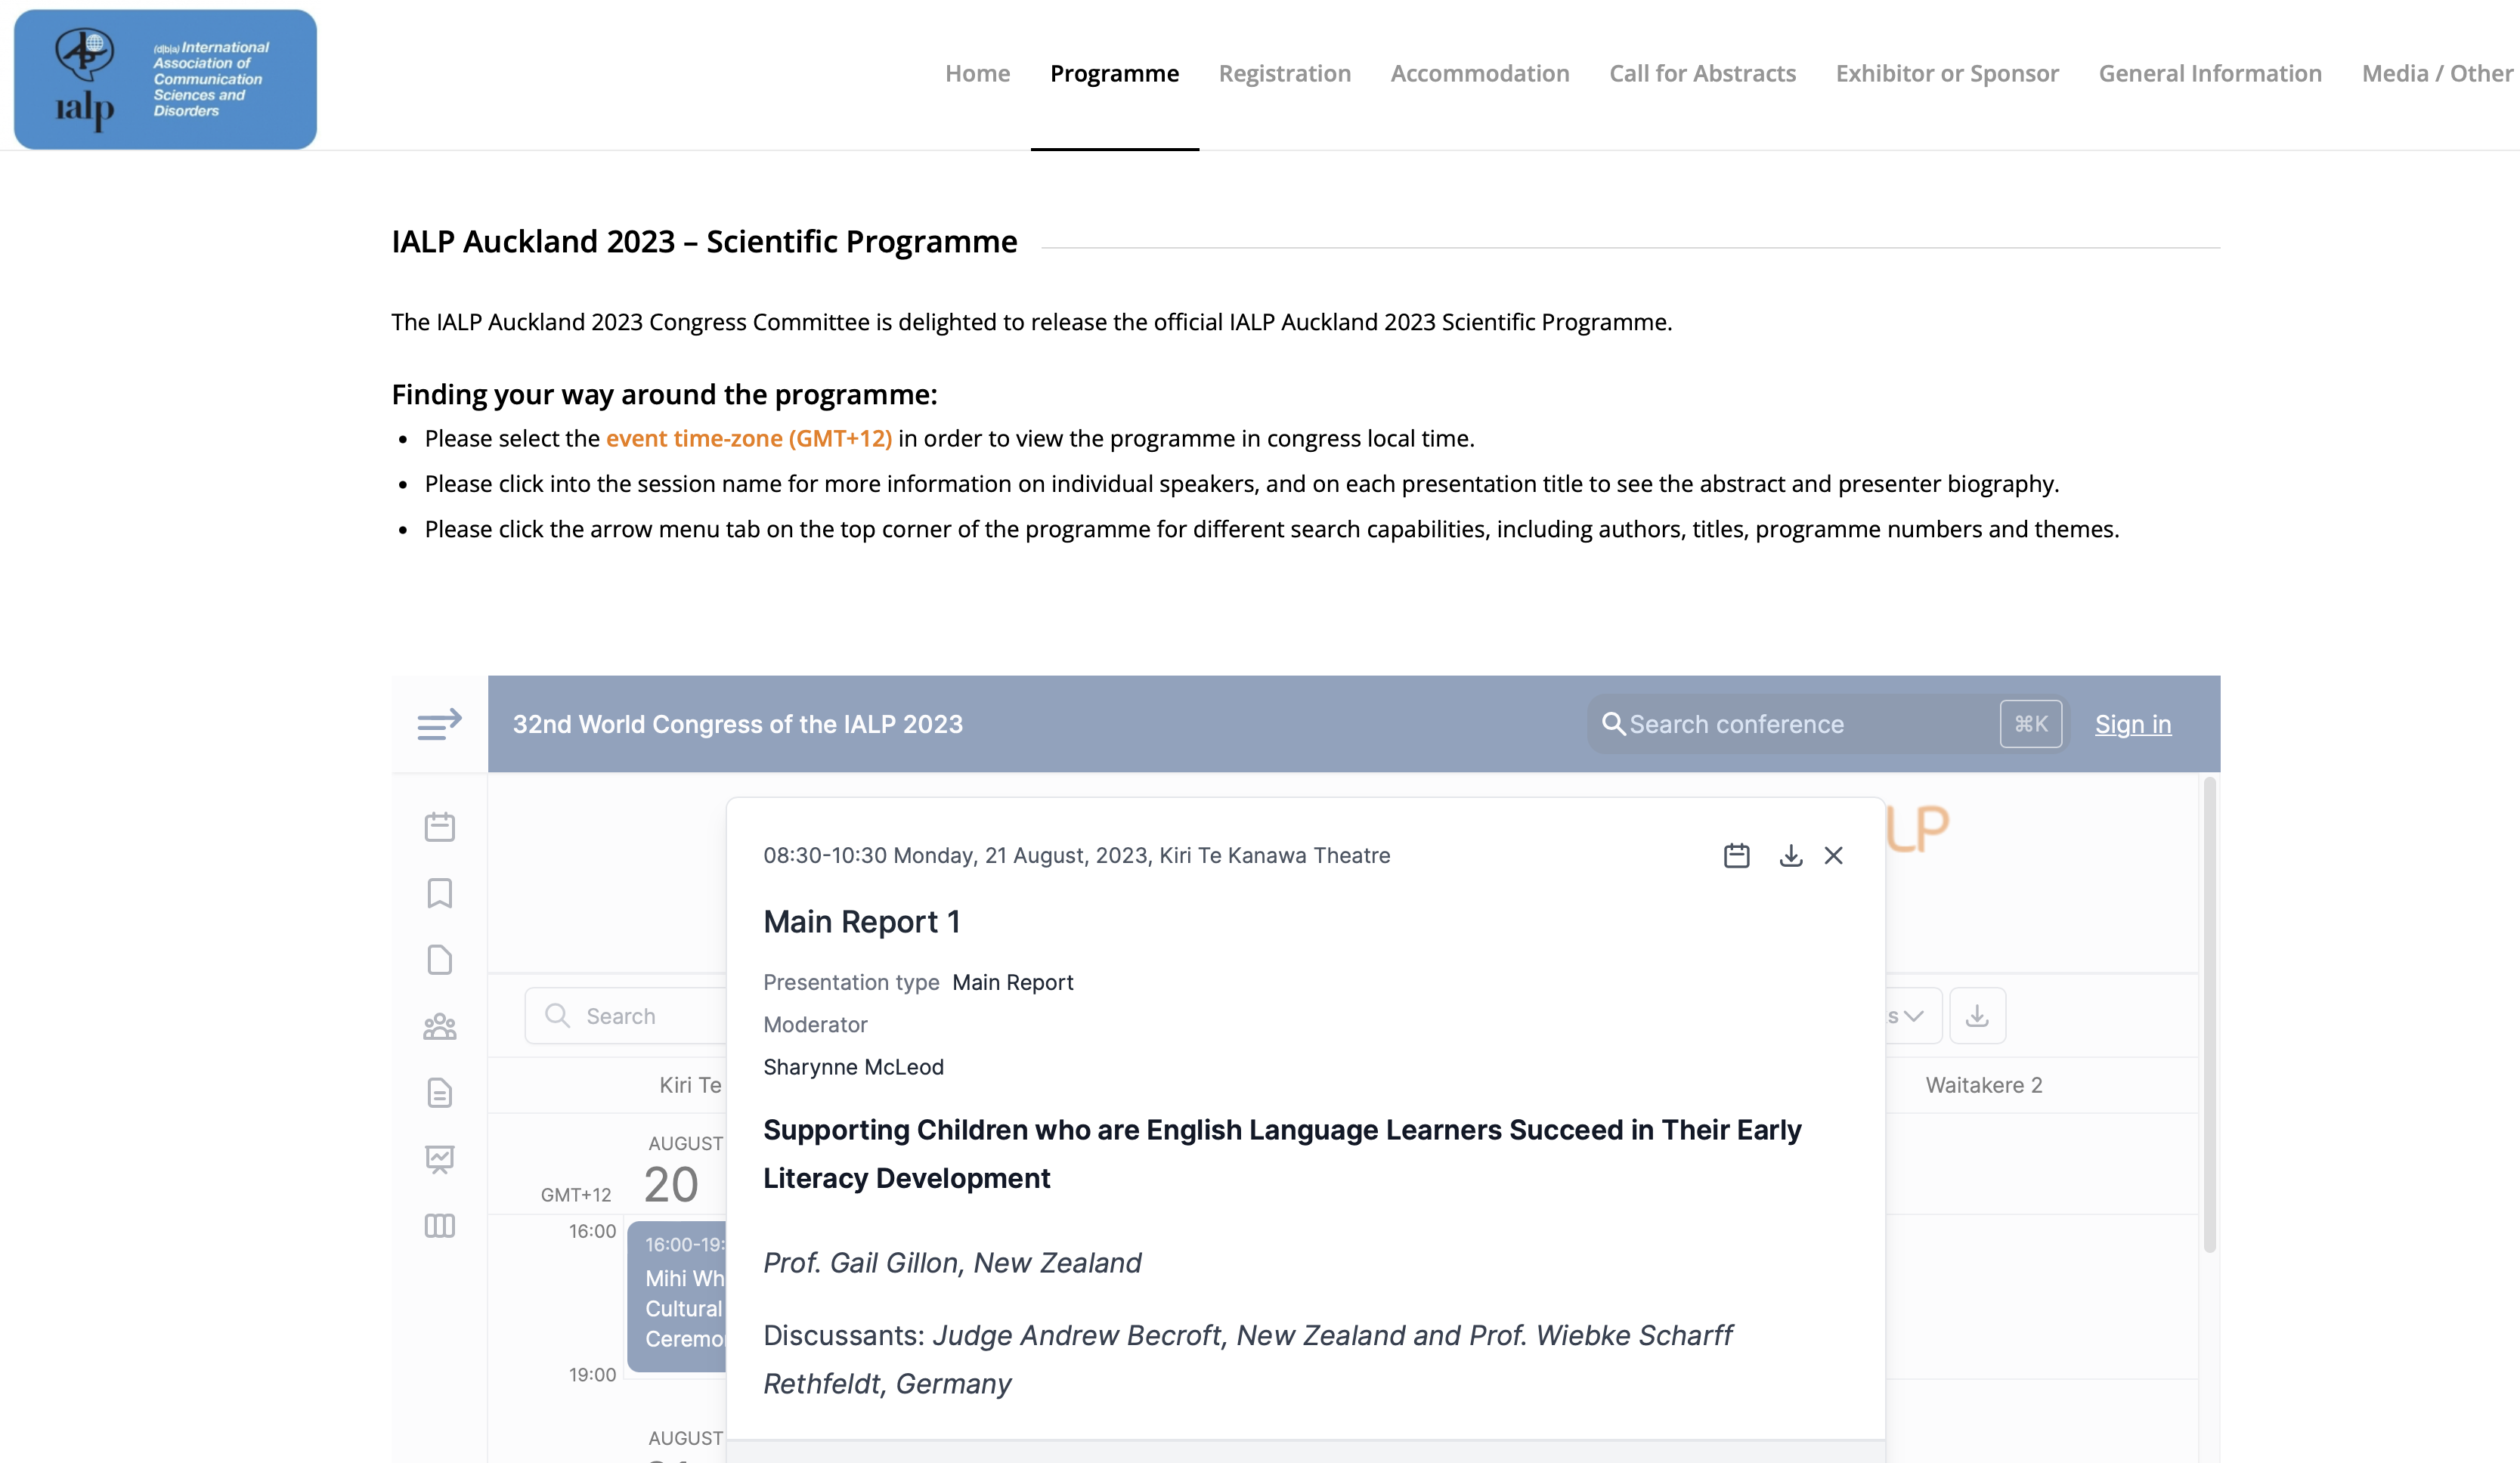
Task: Click the event time-zone (GMT+12) link
Action: coord(748,438)
